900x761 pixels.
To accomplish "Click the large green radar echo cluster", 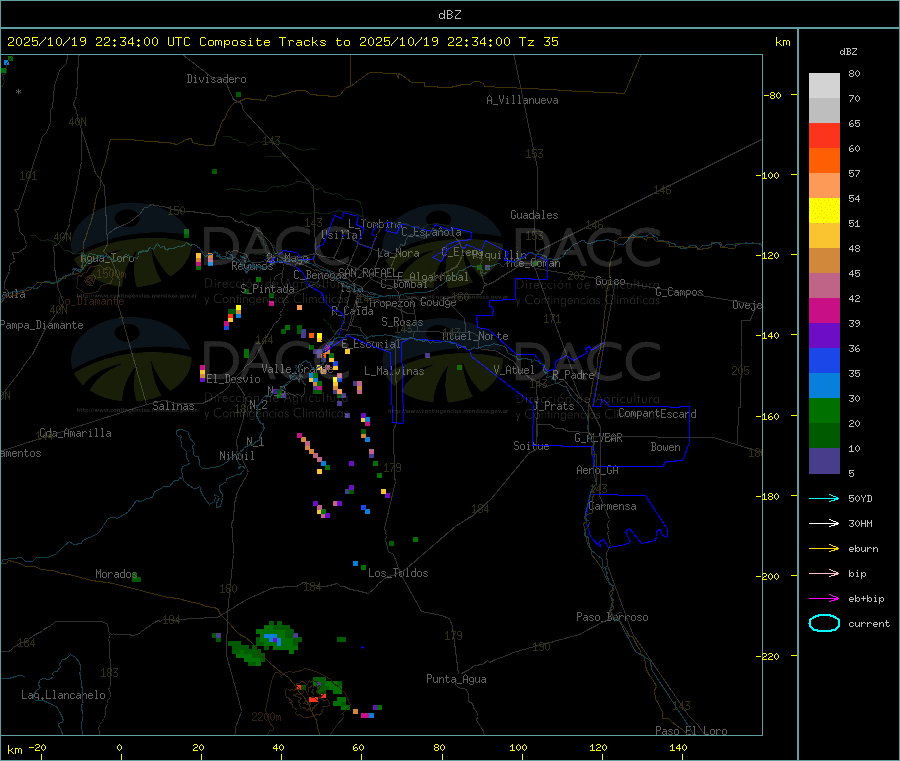I will coord(277,637).
